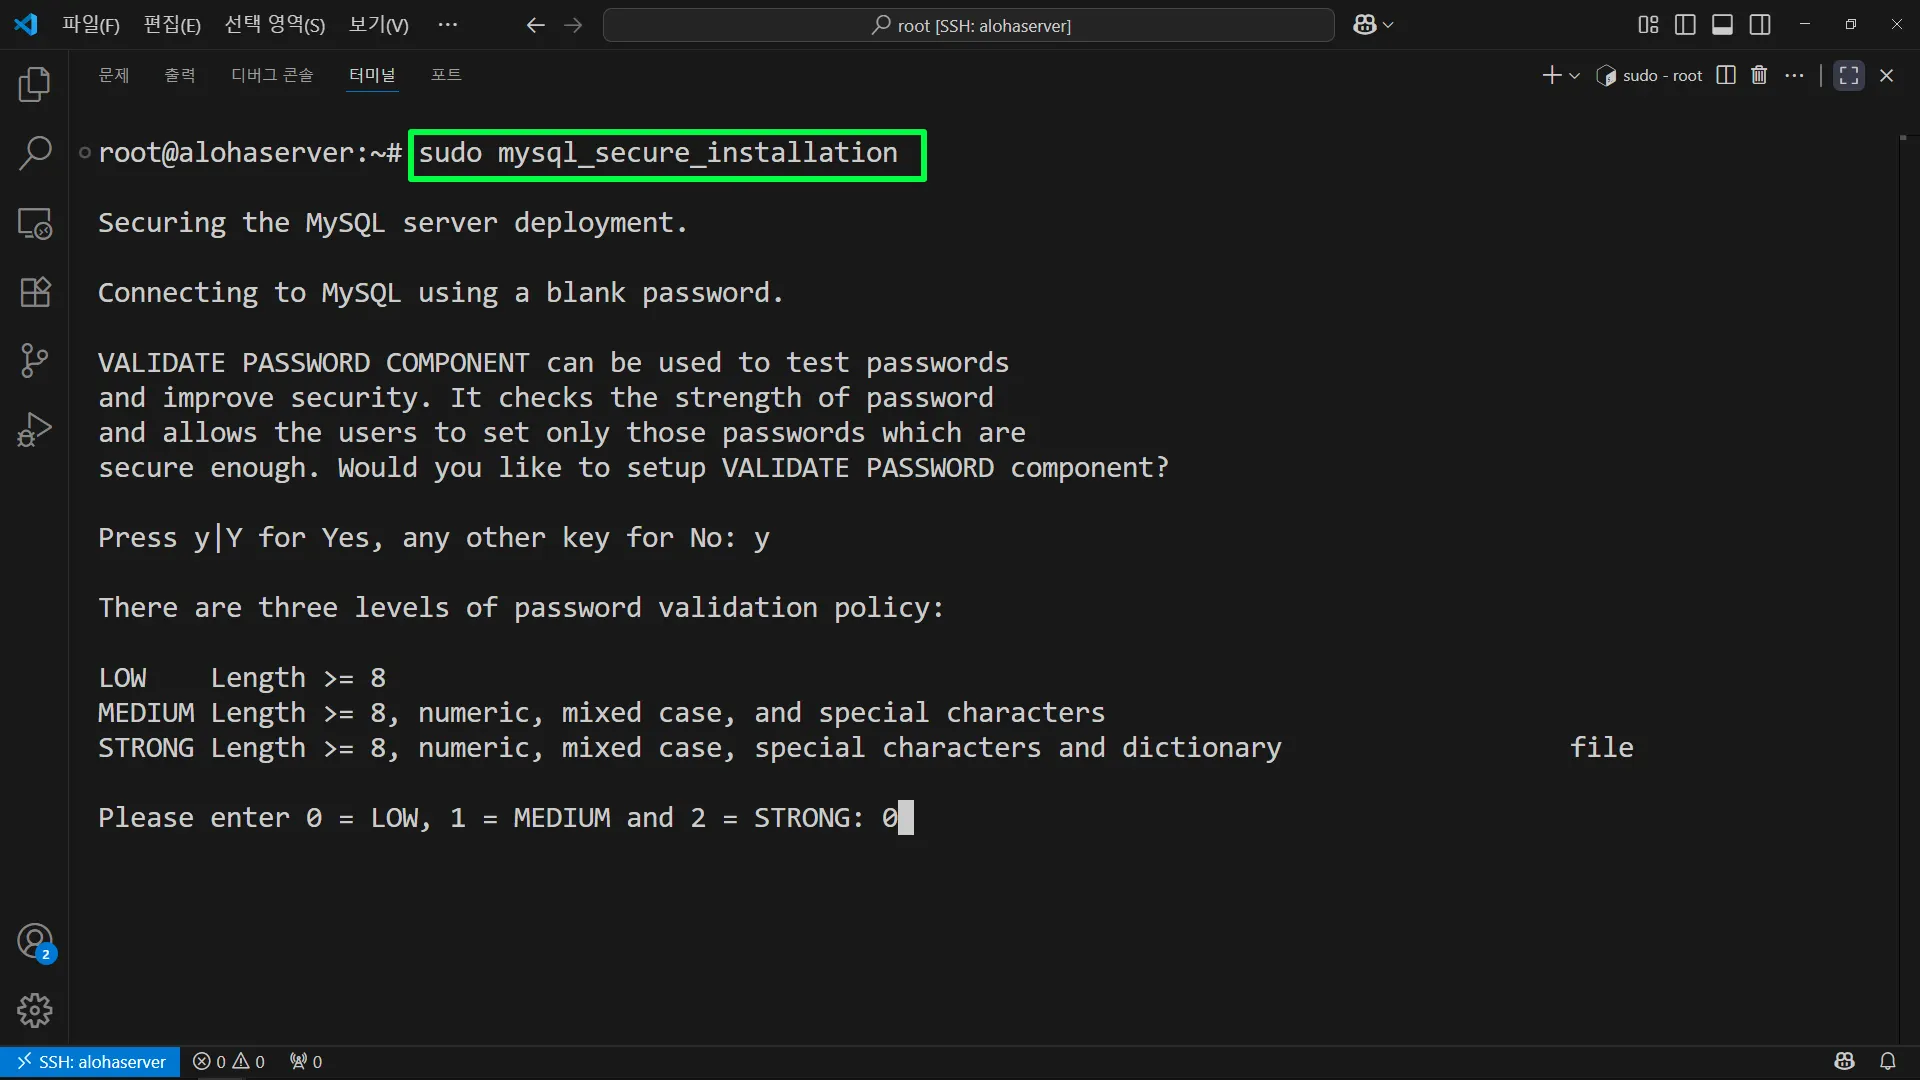Open the Remote Explorer icon
This screenshot has width=1920, height=1080.
coord(35,223)
